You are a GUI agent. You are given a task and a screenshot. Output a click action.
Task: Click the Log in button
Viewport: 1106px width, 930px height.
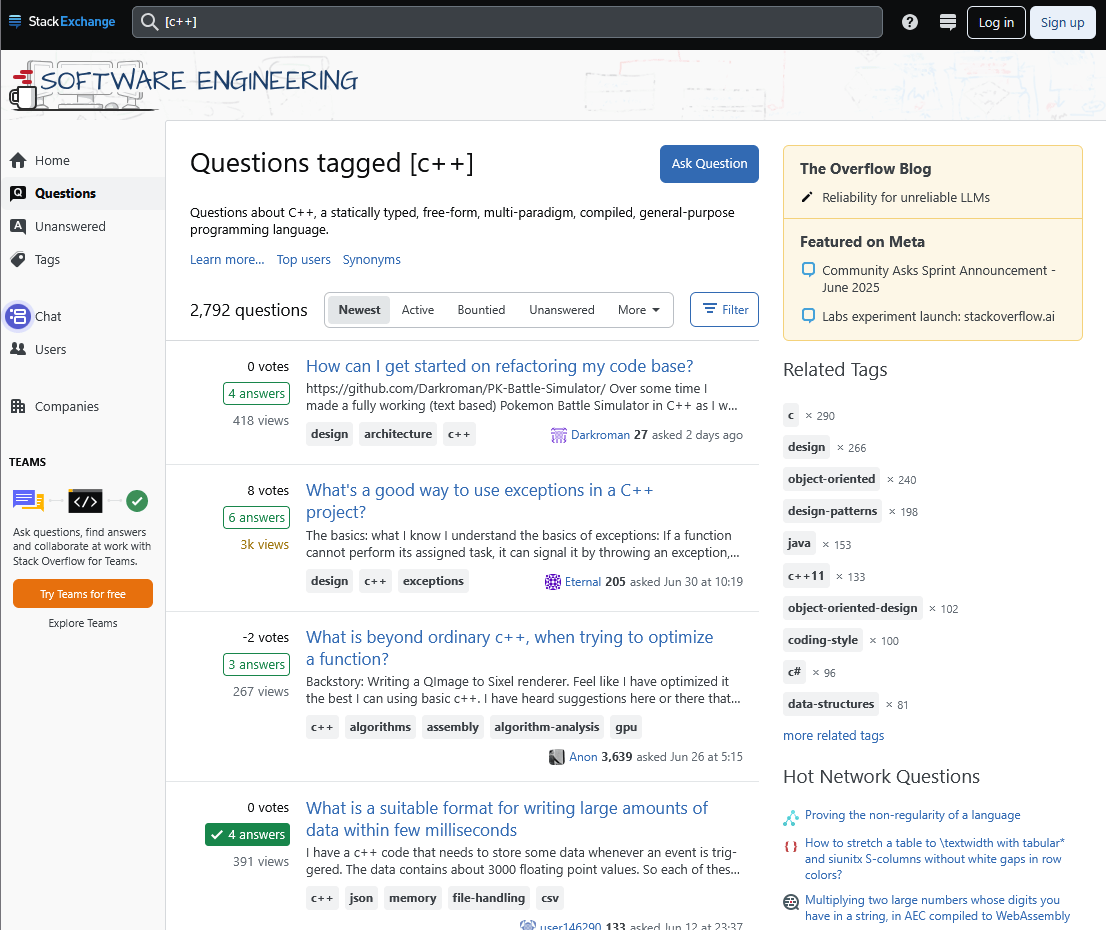[996, 22]
